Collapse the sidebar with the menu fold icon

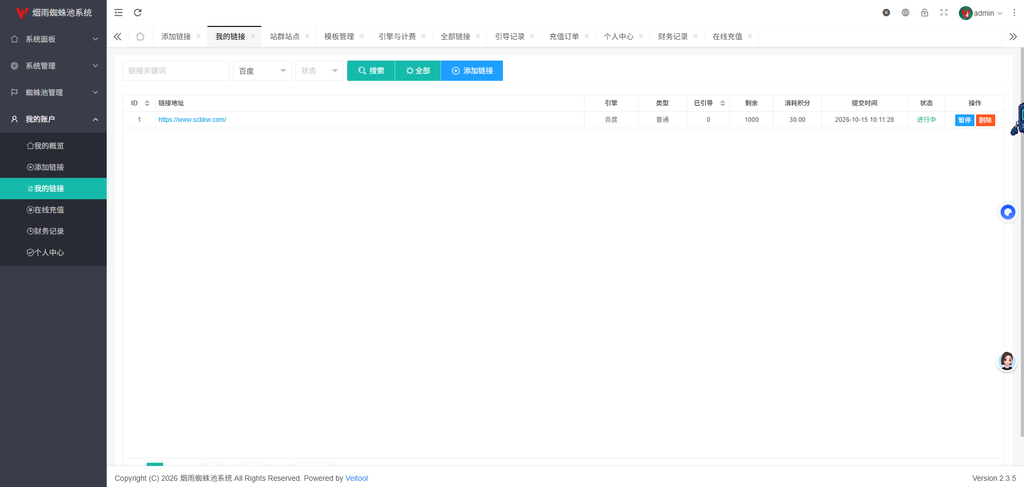click(118, 12)
